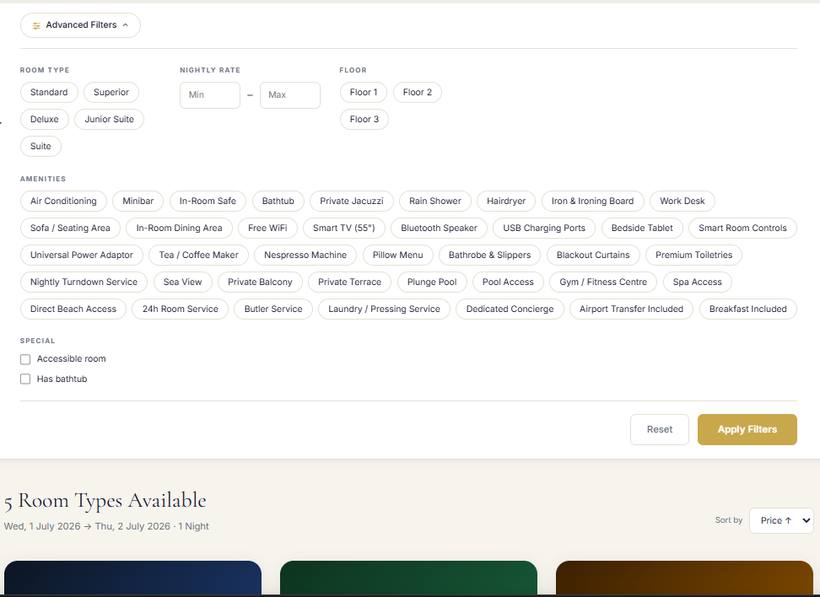This screenshot has width=820, height=597.
Task: Select the Superior room type chip
Action: [x=111, y=93]
